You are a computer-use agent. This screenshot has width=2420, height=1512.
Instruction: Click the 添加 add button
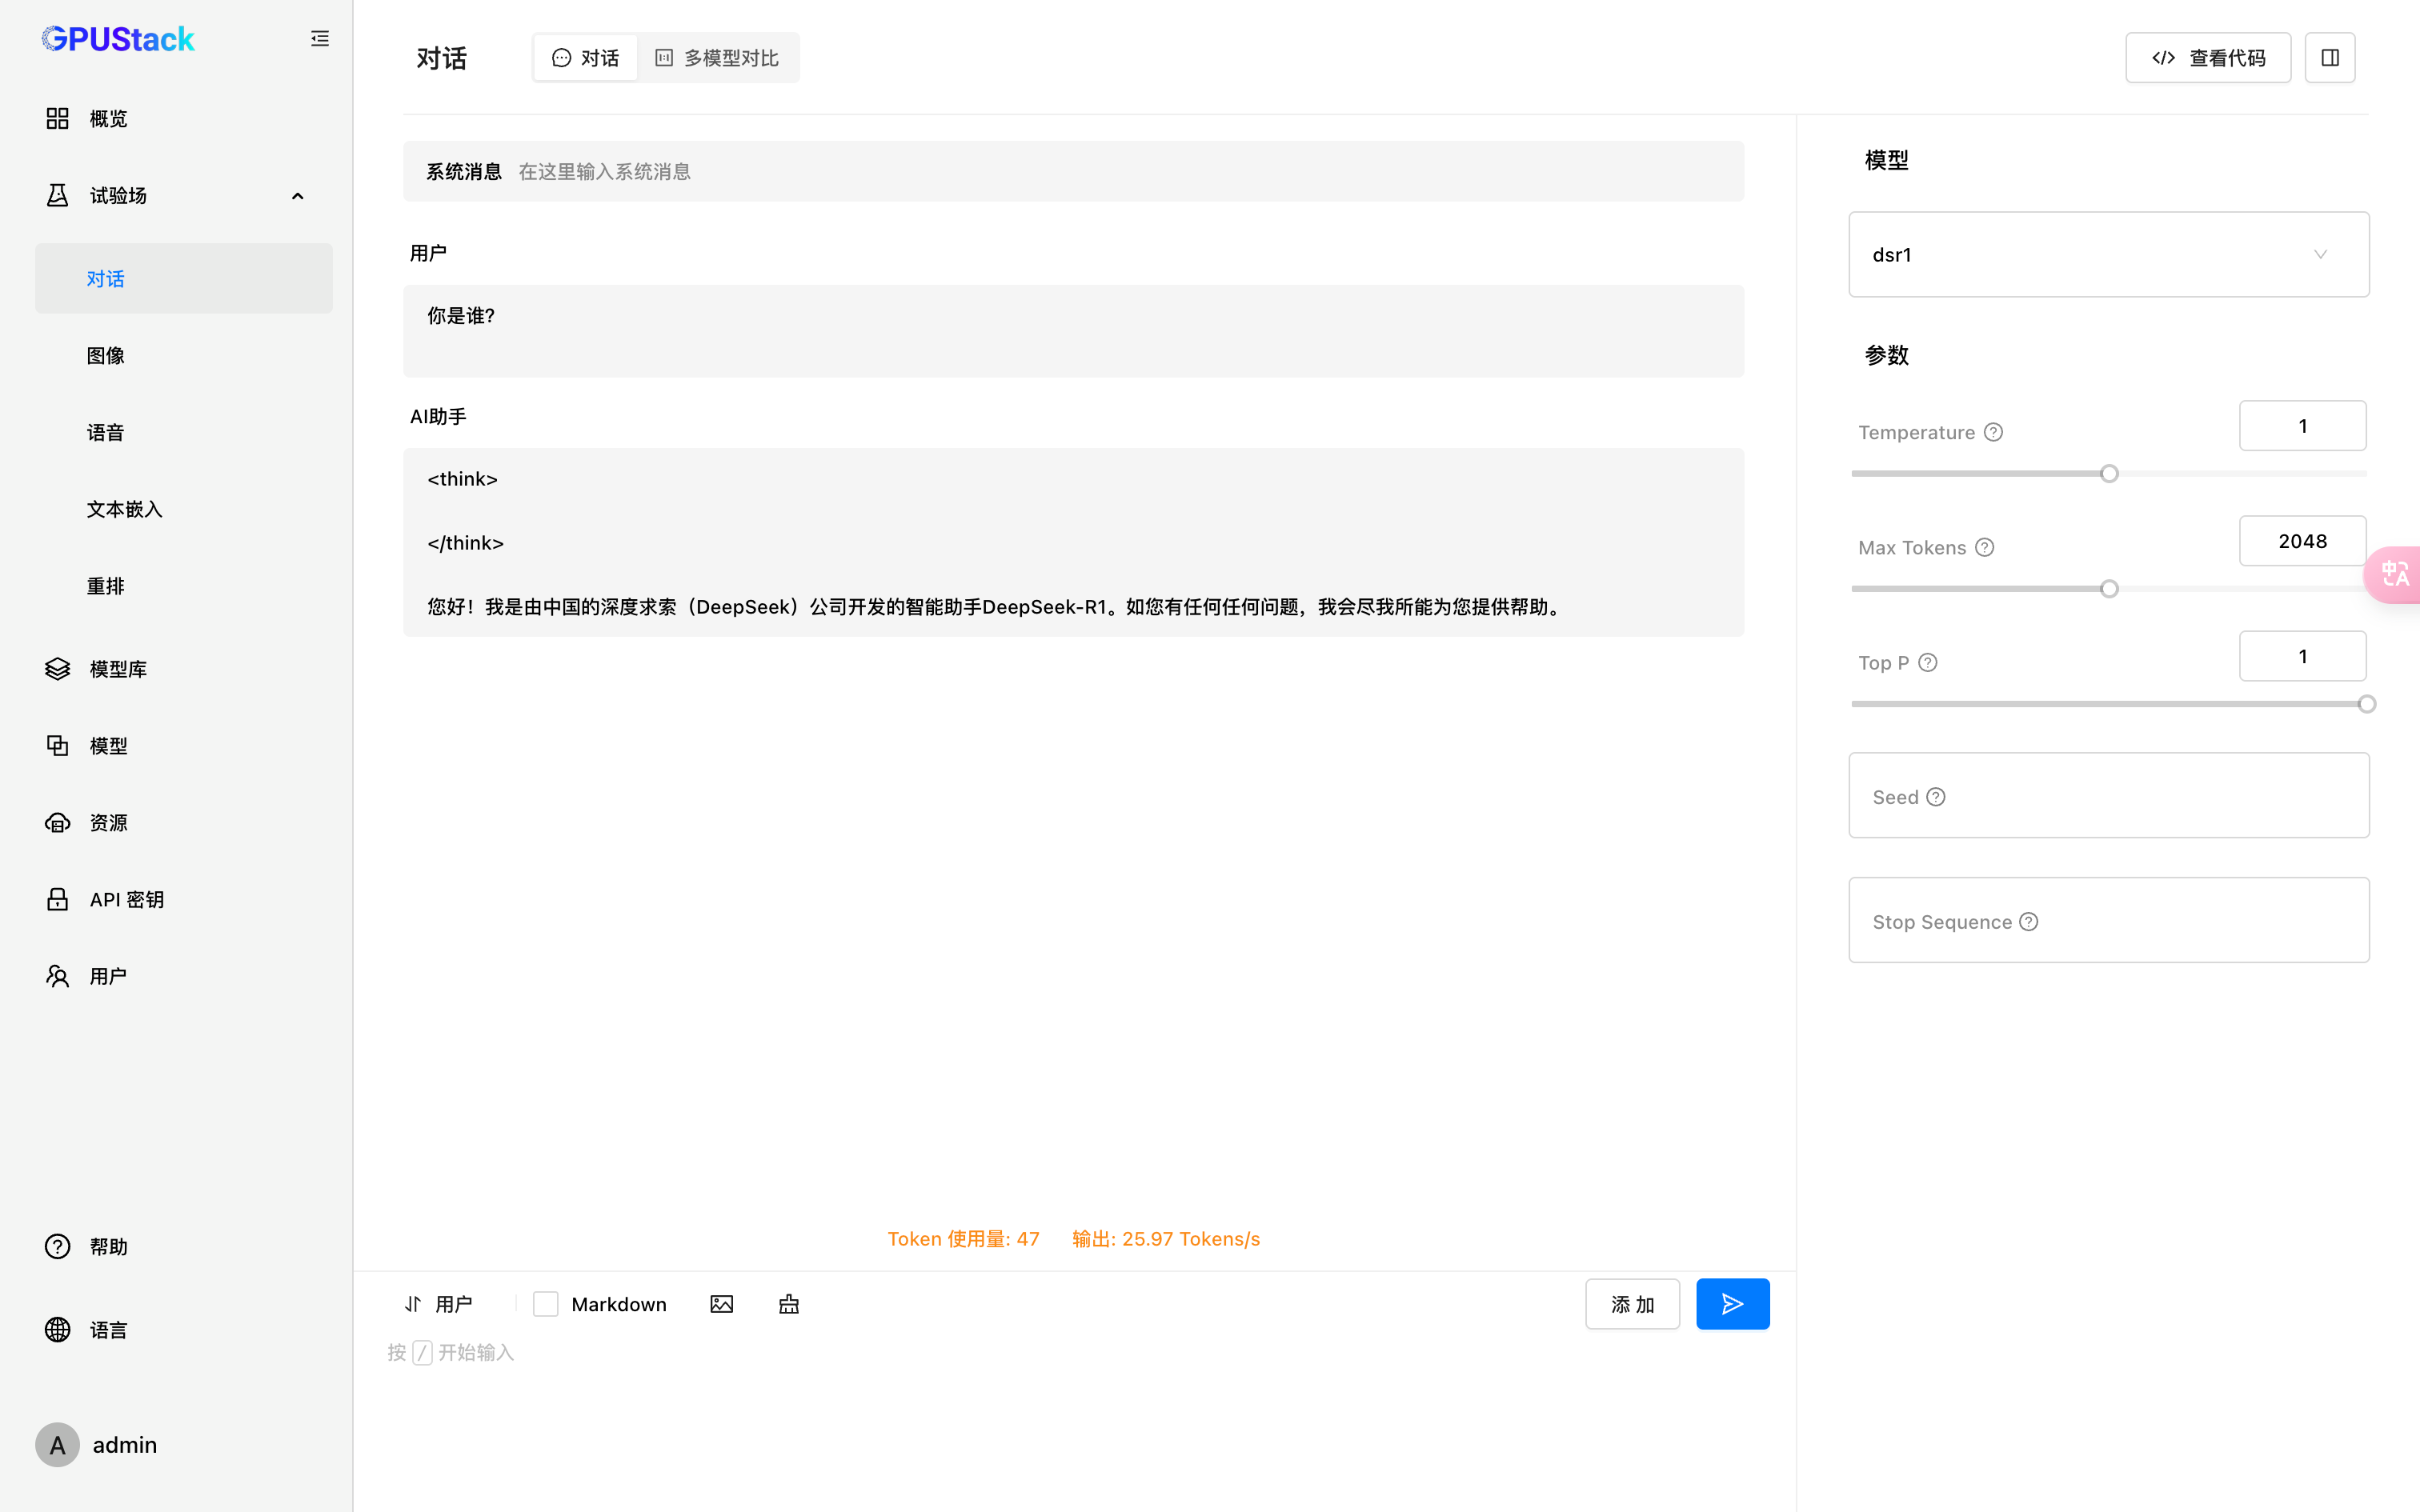pyautogui.click(x=1632, y=1304)
